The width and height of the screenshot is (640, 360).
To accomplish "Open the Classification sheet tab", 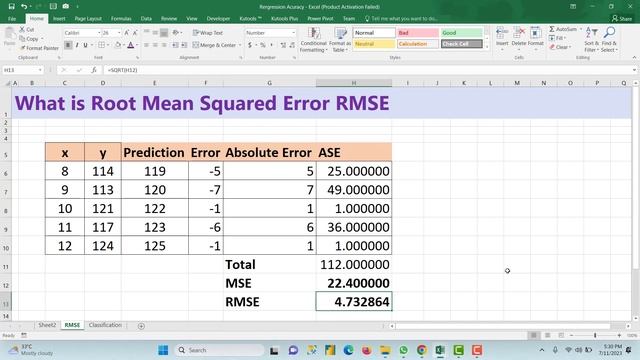I will [x=105, y=325].
